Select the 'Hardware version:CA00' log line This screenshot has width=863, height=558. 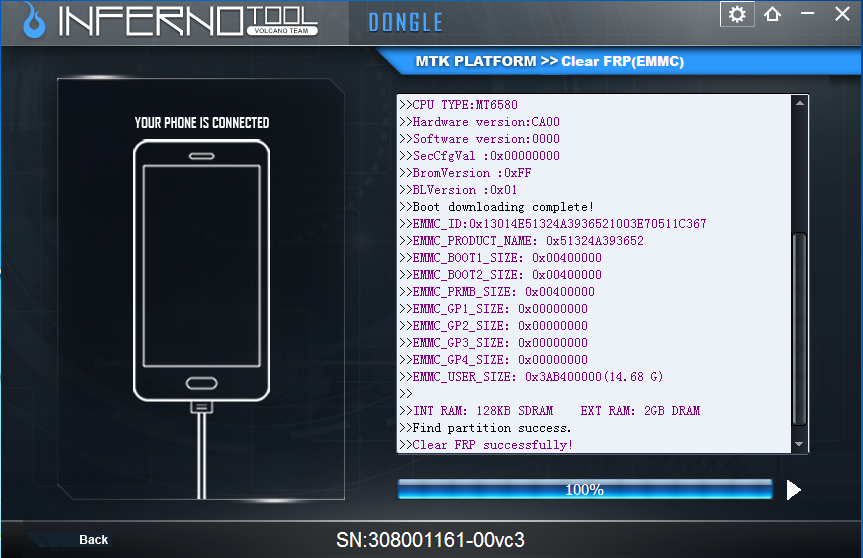pyautogui.click(x=479, y=122)
